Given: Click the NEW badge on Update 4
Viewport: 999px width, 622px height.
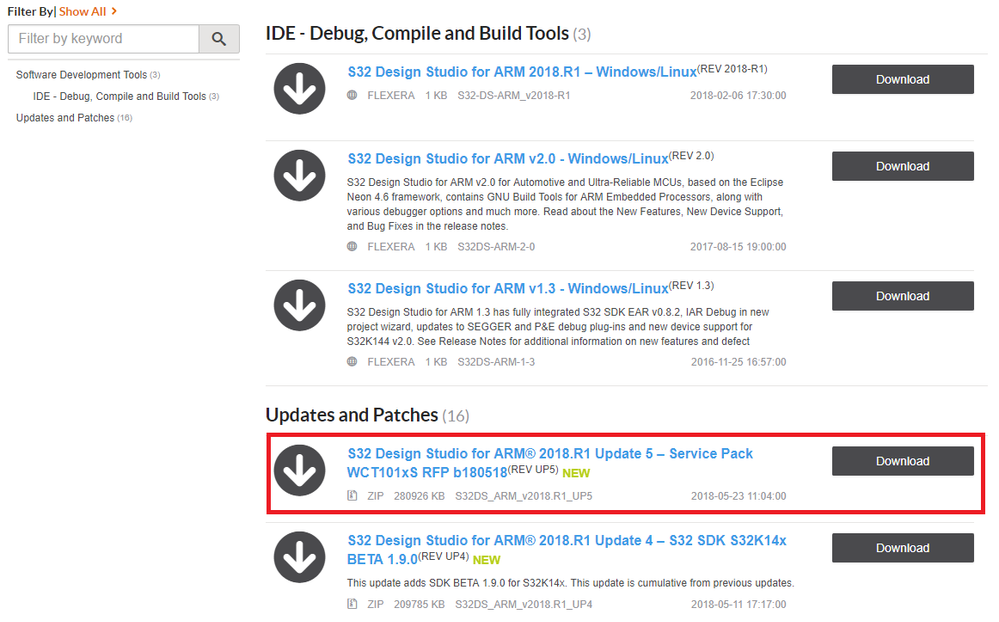Looking at the screenshot, I should click(x=487, y=560).
